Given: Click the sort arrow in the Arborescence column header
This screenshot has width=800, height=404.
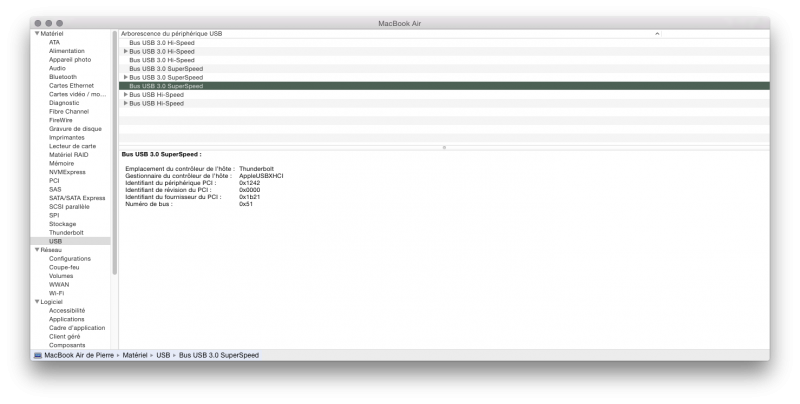Looking at the screenshot, I should point(657,34).
